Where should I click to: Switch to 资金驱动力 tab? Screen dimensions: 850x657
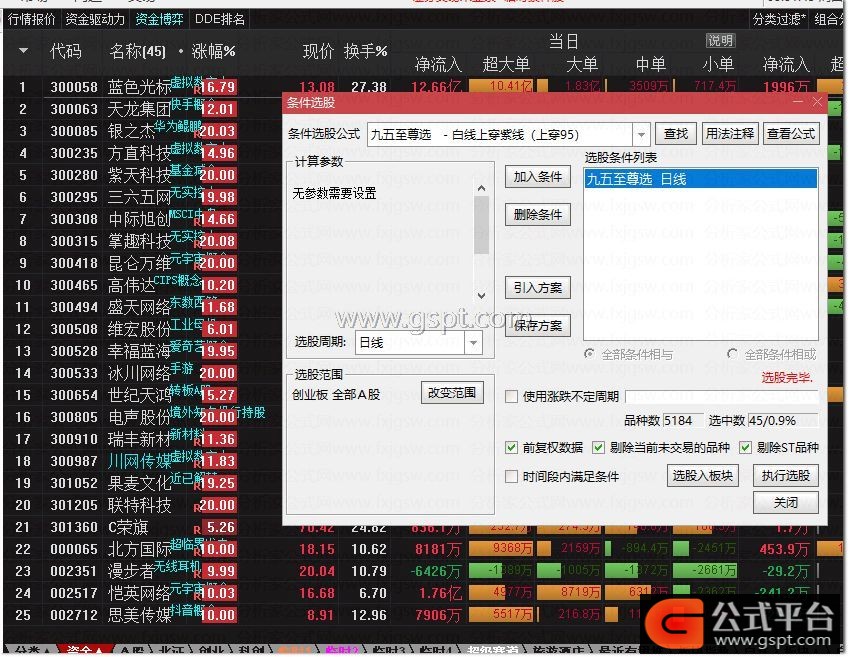tap(95, 20)
